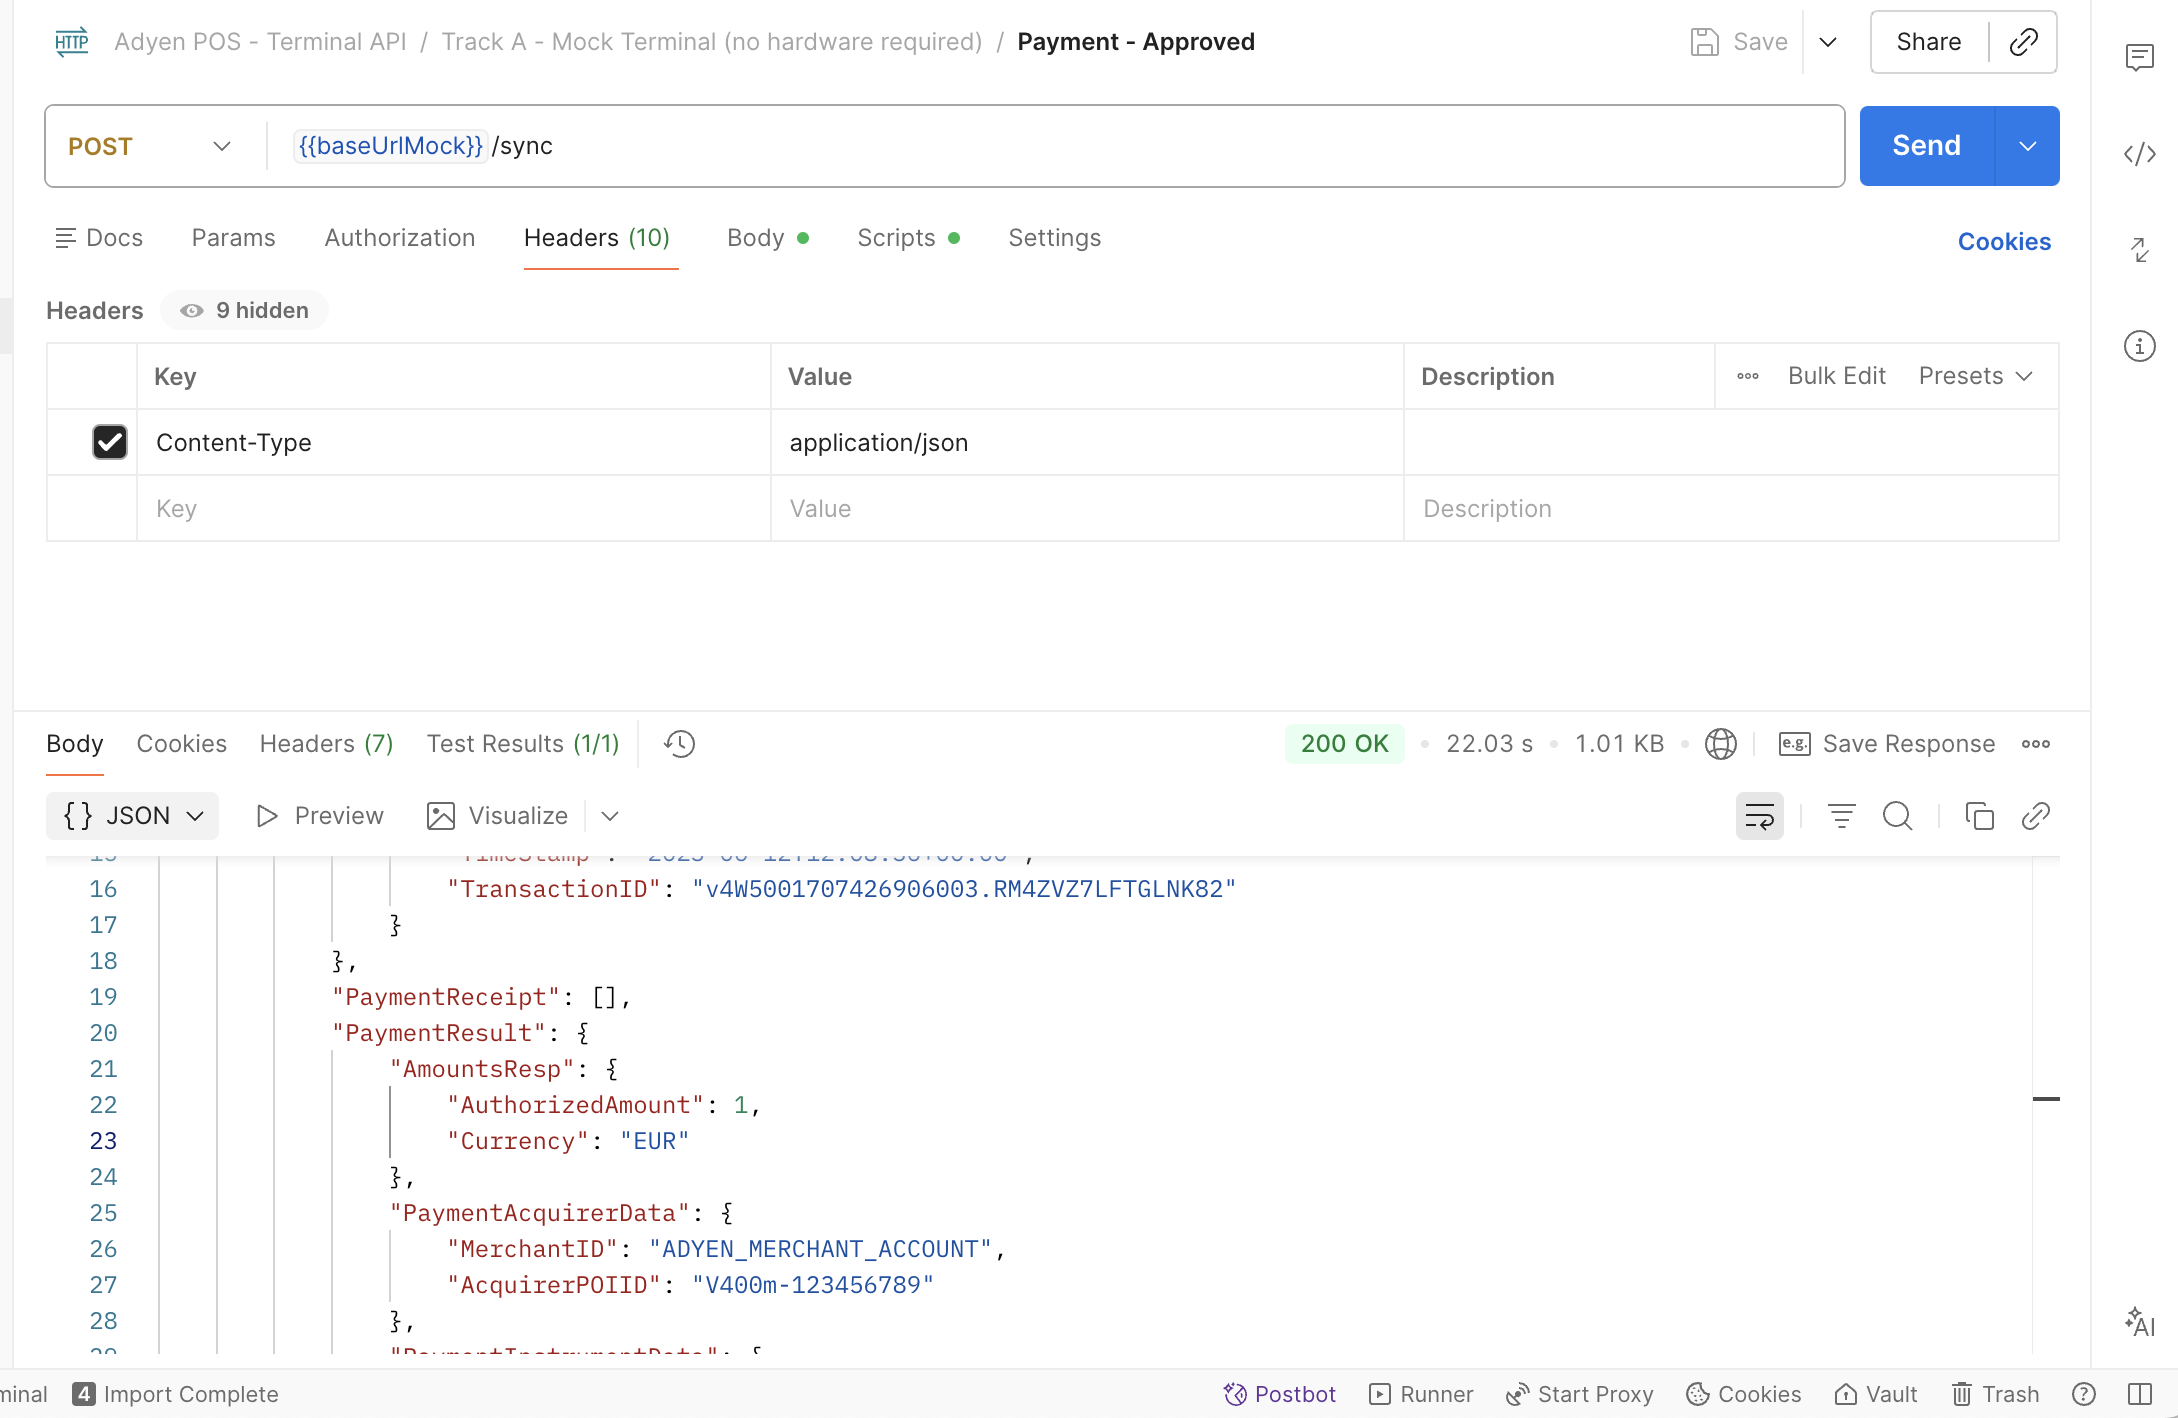
Task: Open response more-options ellipsis
Action: click(2036, 744)
